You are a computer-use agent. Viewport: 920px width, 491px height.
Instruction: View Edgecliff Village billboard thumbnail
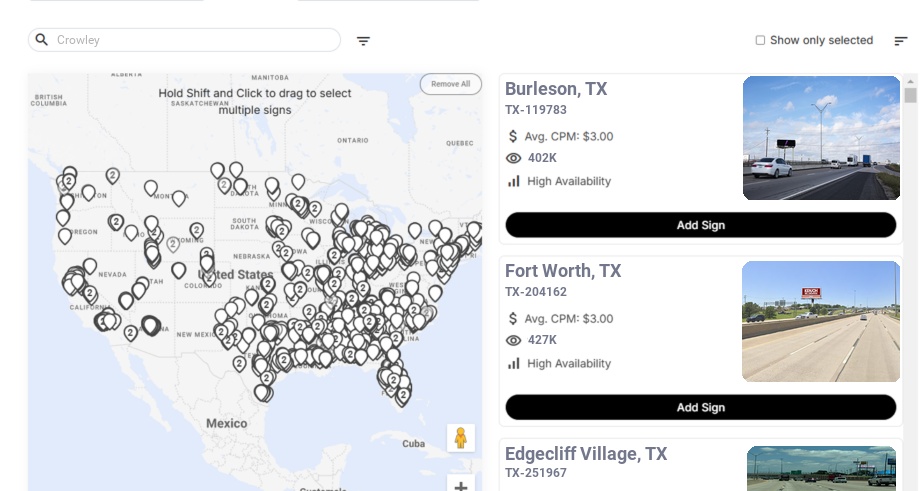(821, 467)
